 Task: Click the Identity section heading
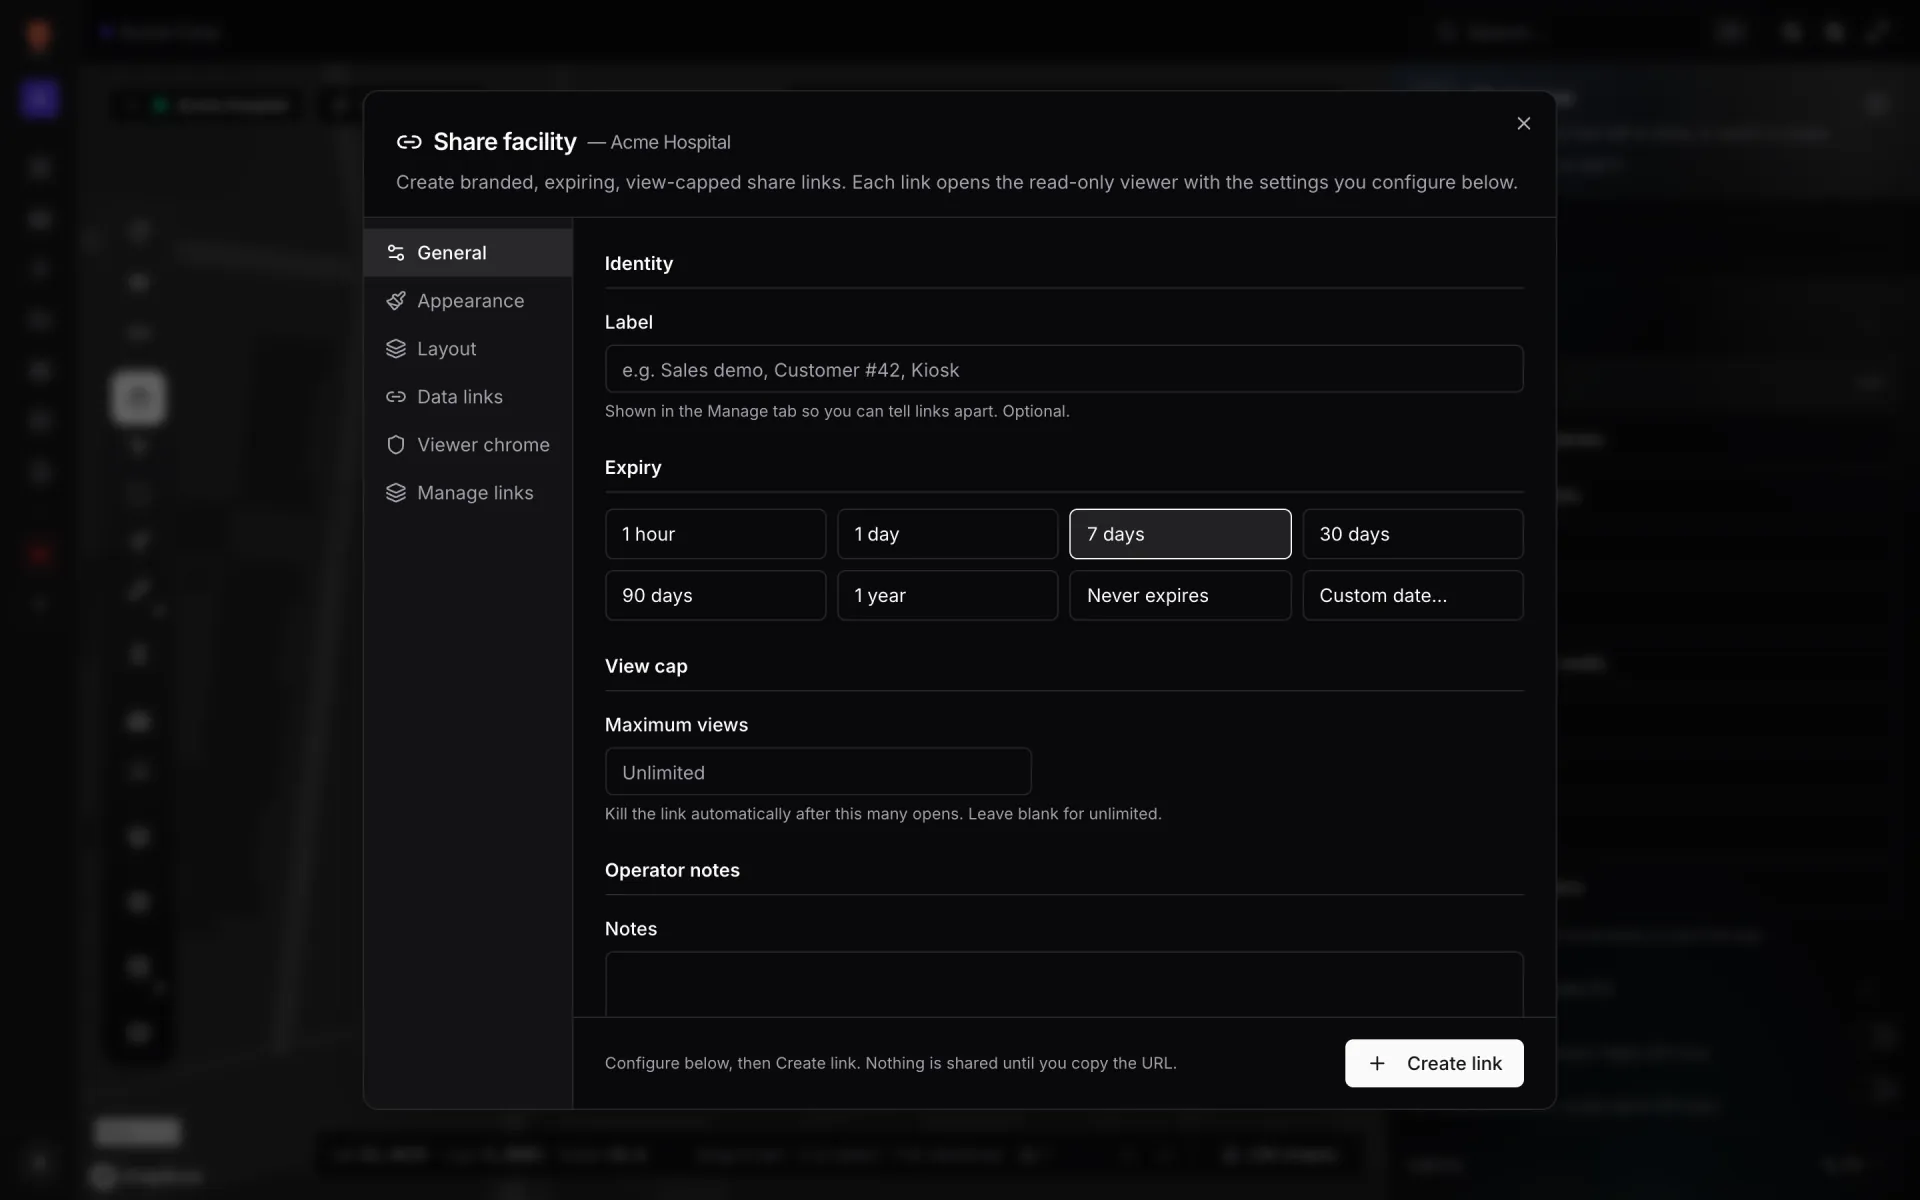click(639, 263)
